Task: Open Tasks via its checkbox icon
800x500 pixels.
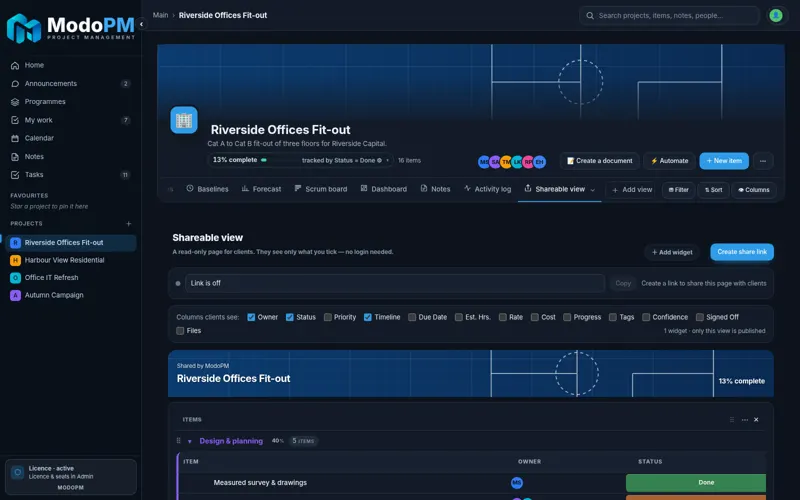Action: coord(15,175)
